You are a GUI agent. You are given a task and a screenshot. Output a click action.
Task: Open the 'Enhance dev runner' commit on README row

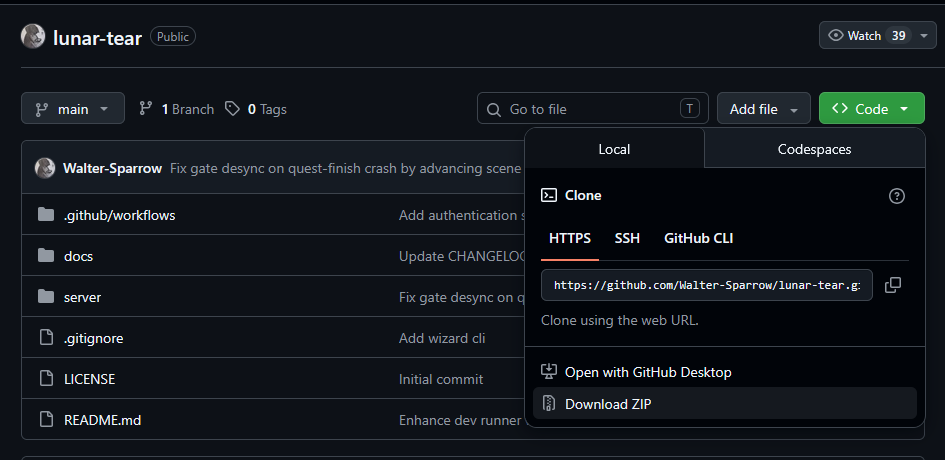tap(460, 420)
